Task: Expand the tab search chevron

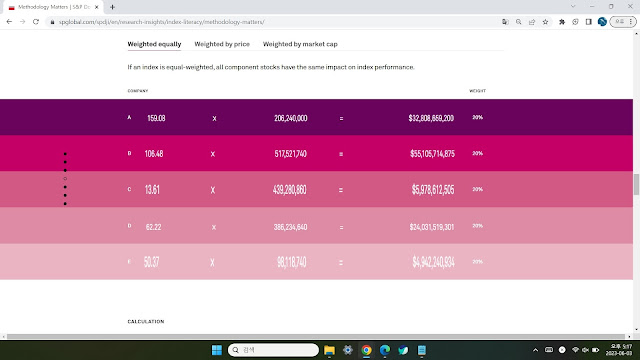Action: pyautogui.click(x=573, y=7)
